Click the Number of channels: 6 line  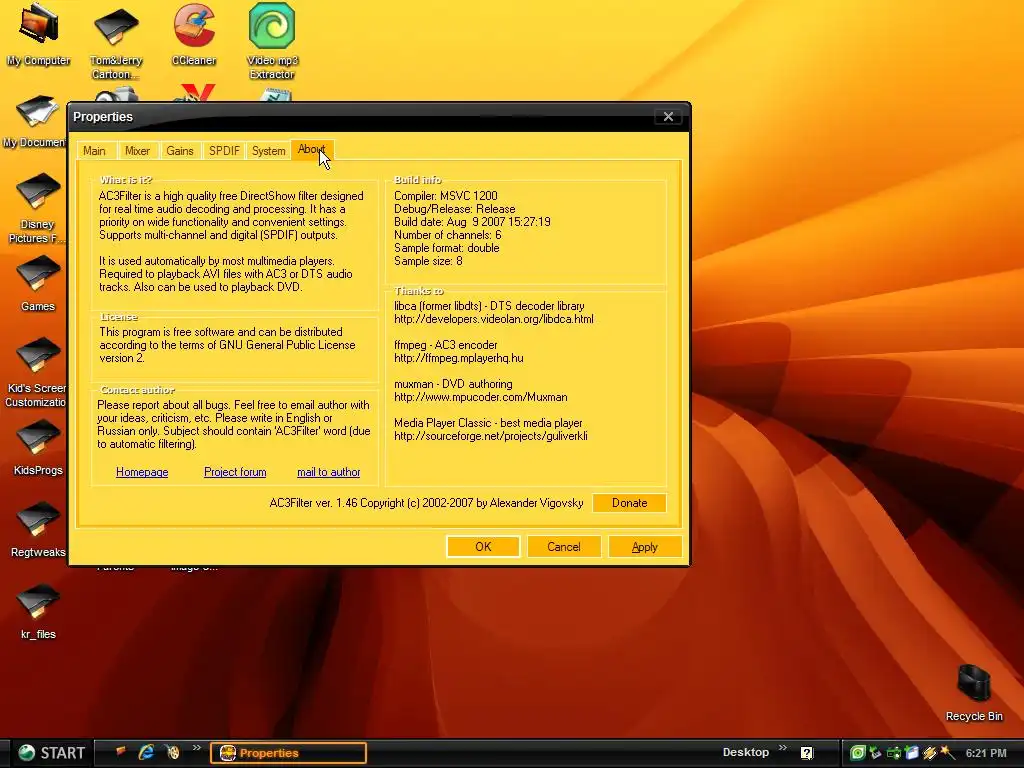[447, 235]
